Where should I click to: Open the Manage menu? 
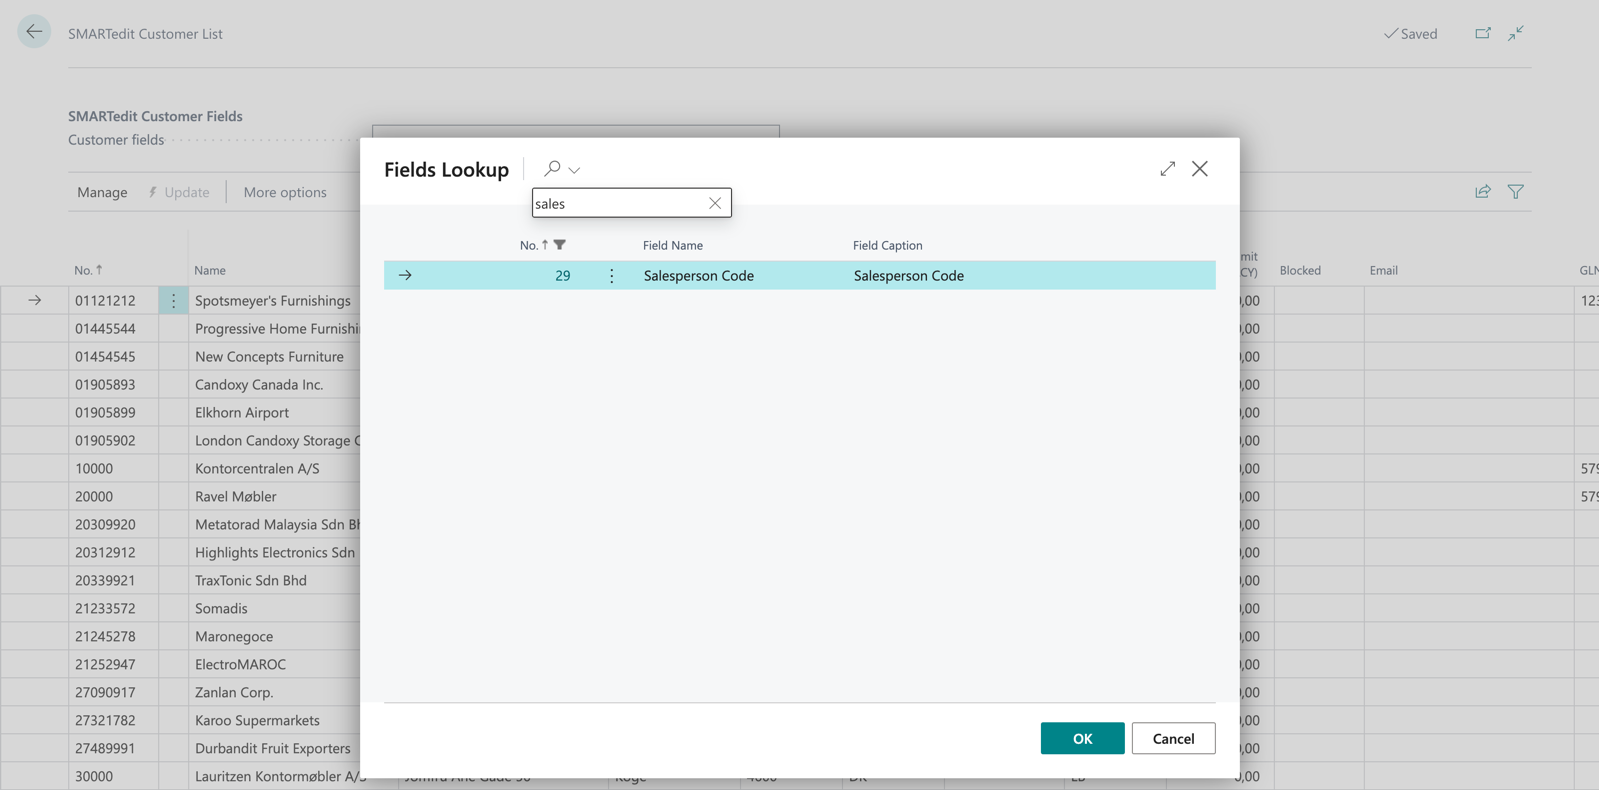[x=102, y=192]
